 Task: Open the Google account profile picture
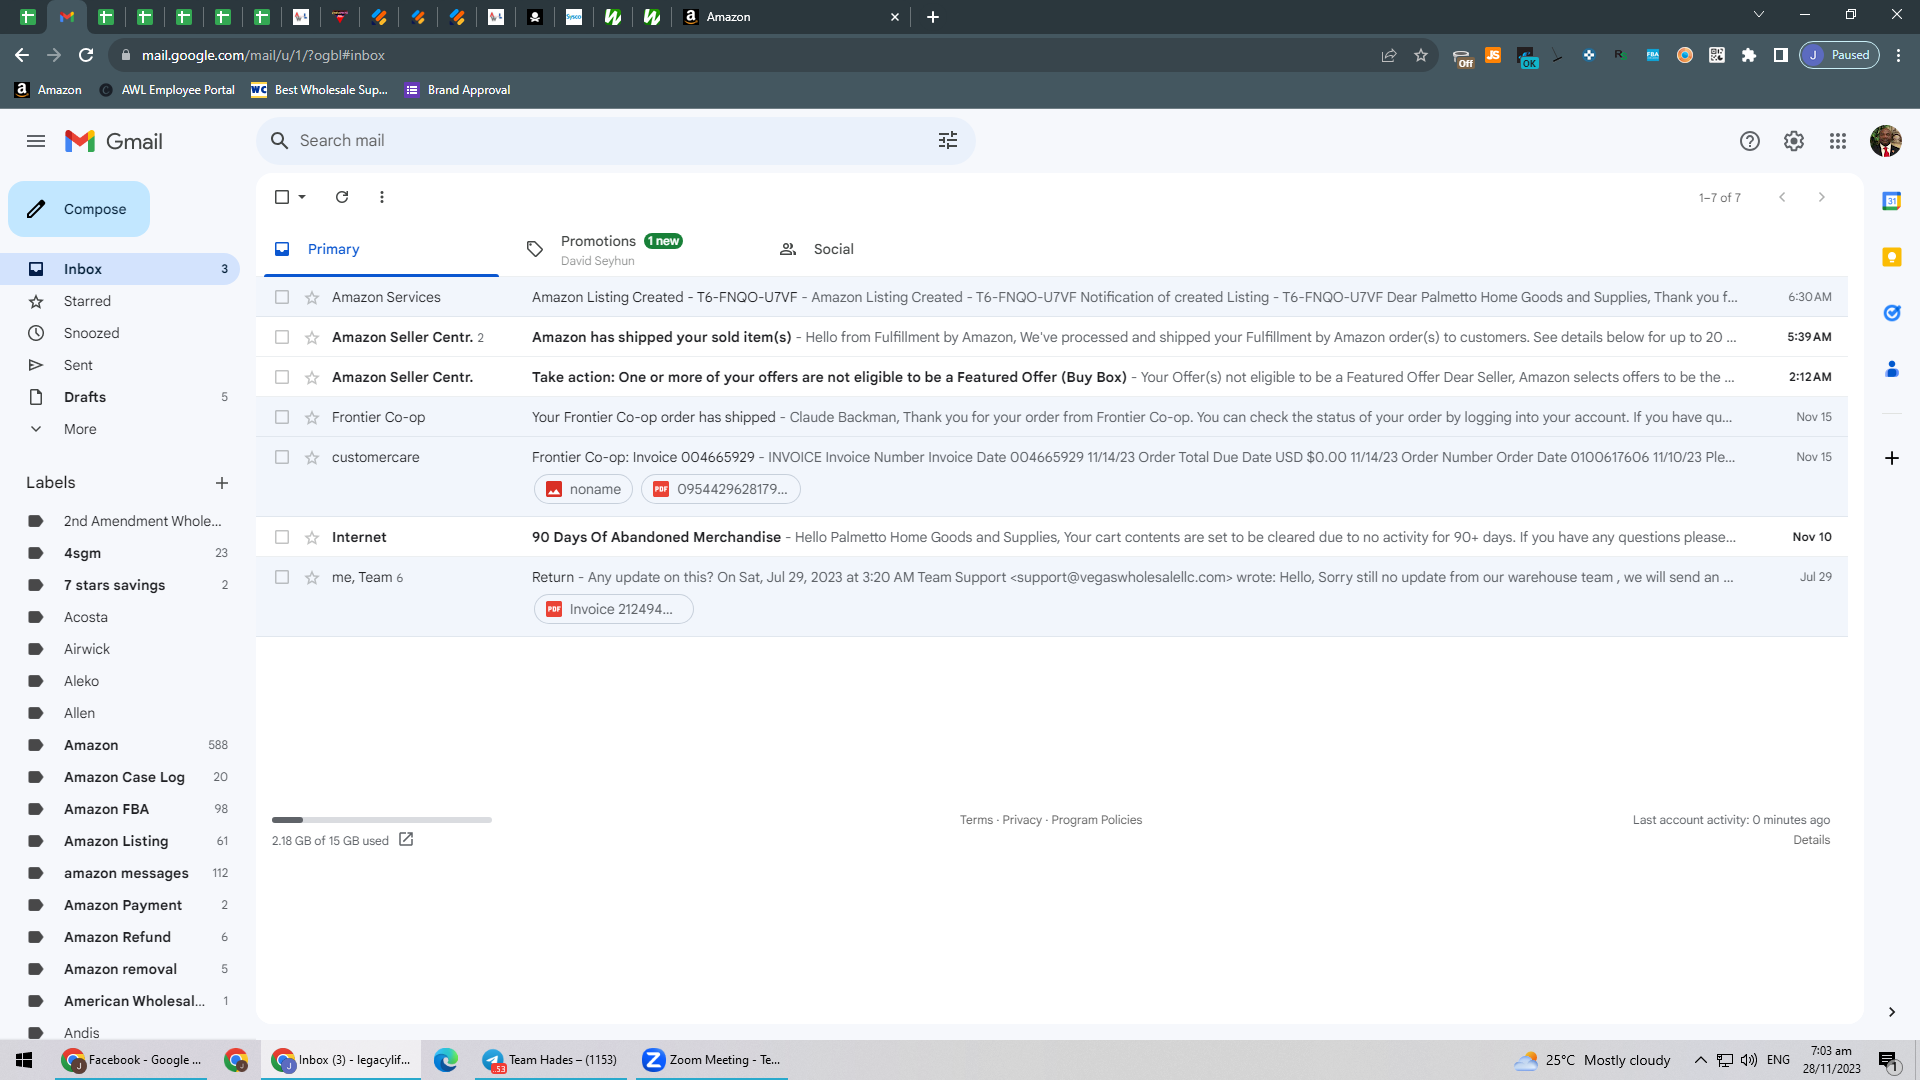(x=1886, y=141)
